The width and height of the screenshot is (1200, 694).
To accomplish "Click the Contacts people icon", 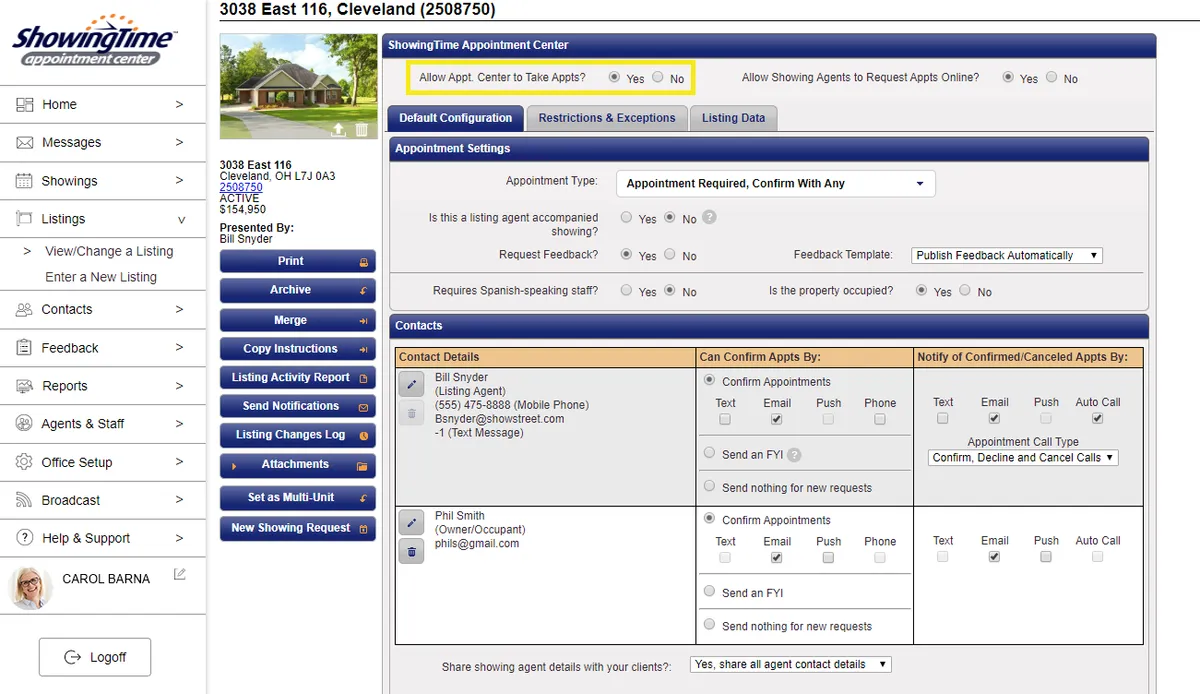I will [x=24, y=310].
